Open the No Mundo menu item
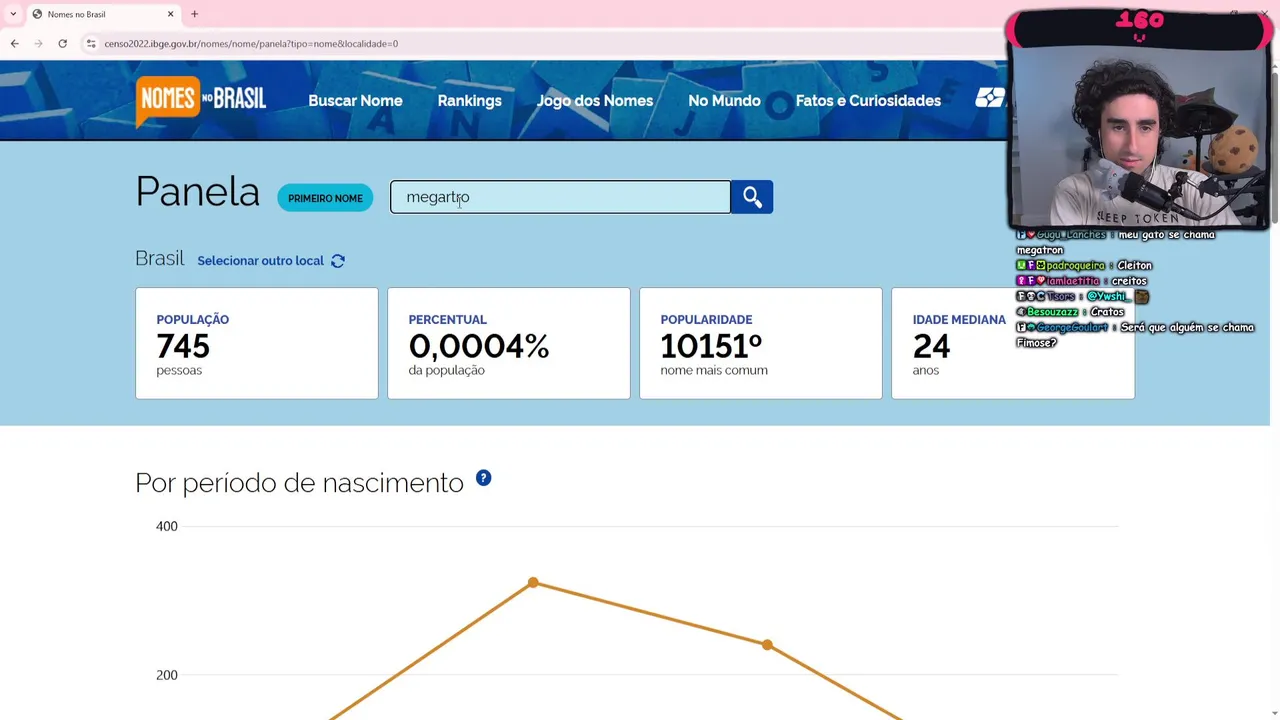Screen dimensions: 1280x720 pos(724,101)
